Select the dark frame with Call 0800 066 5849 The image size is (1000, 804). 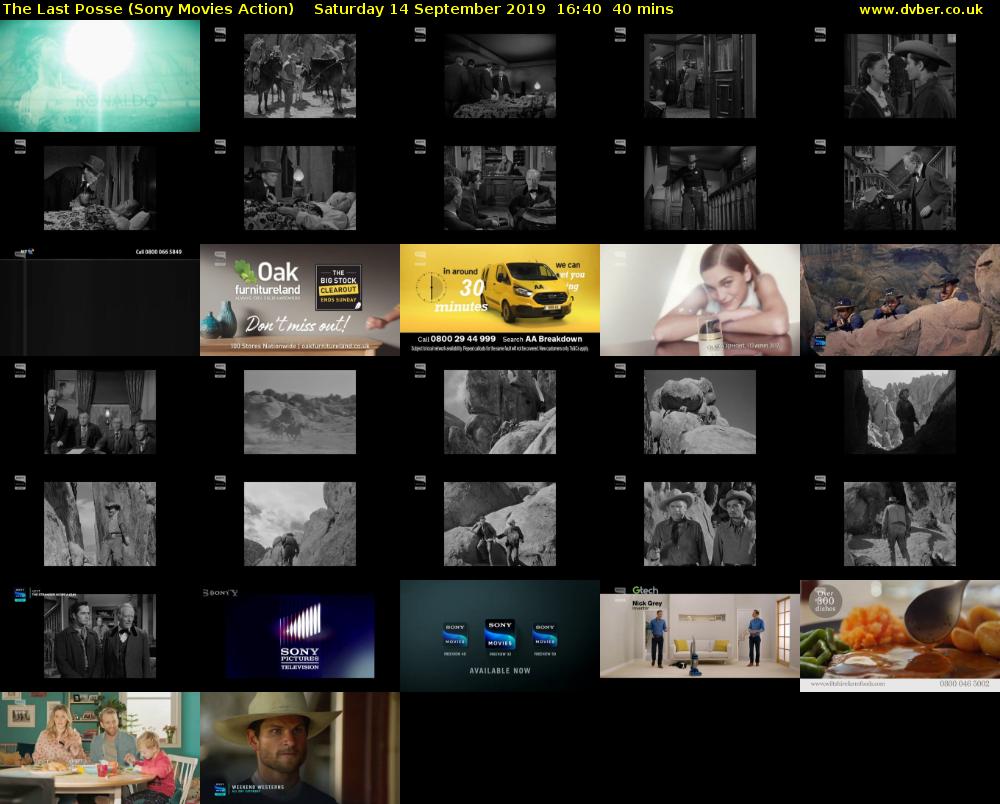[99, 300]
